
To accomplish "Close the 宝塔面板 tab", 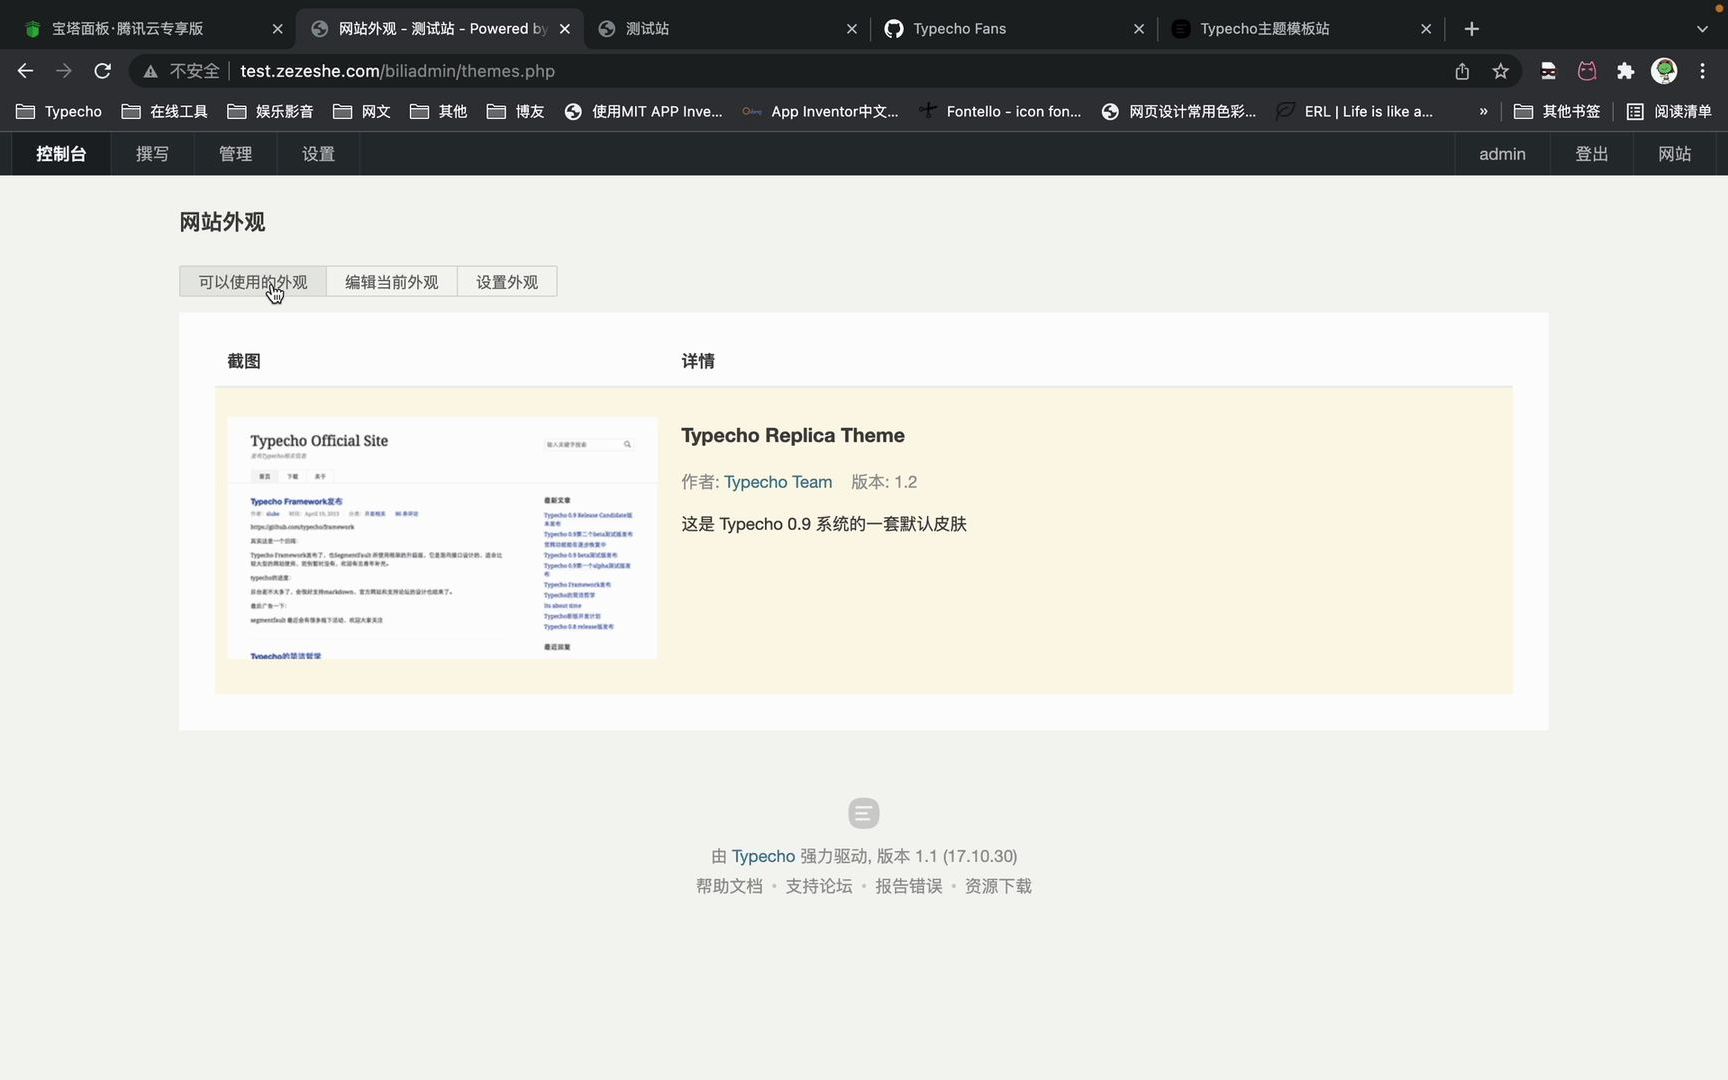I will point(277,29).
